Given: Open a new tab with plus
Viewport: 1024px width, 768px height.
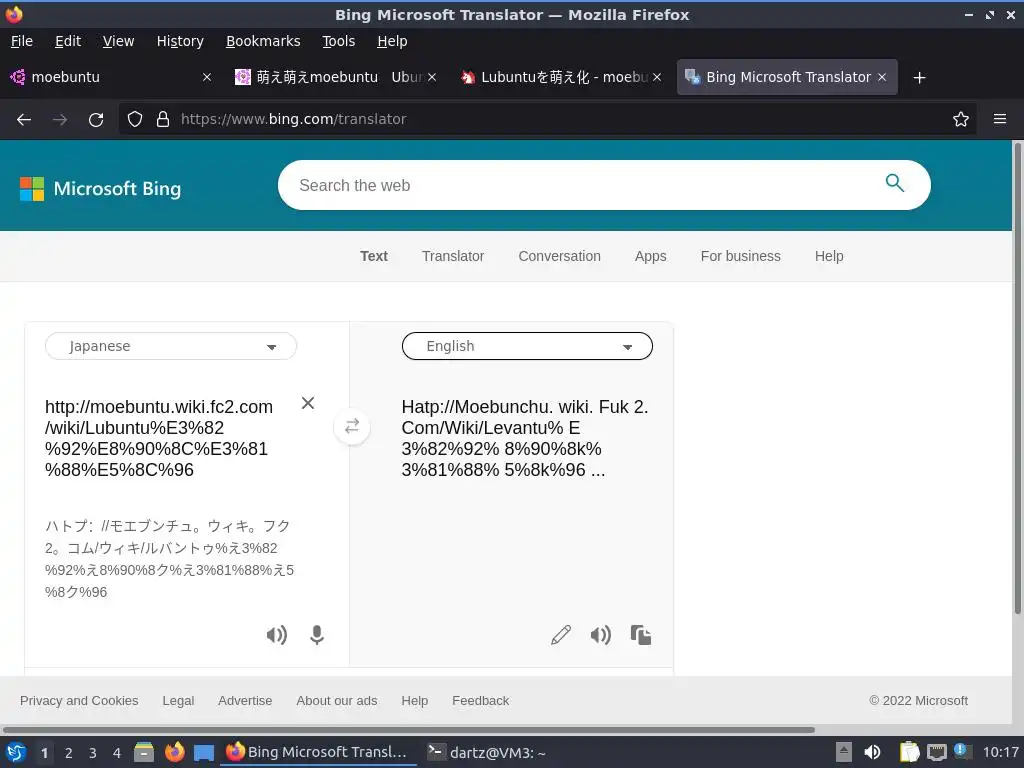Looking at the screenshot, I should pyautogui.click(x=920, y=78).
